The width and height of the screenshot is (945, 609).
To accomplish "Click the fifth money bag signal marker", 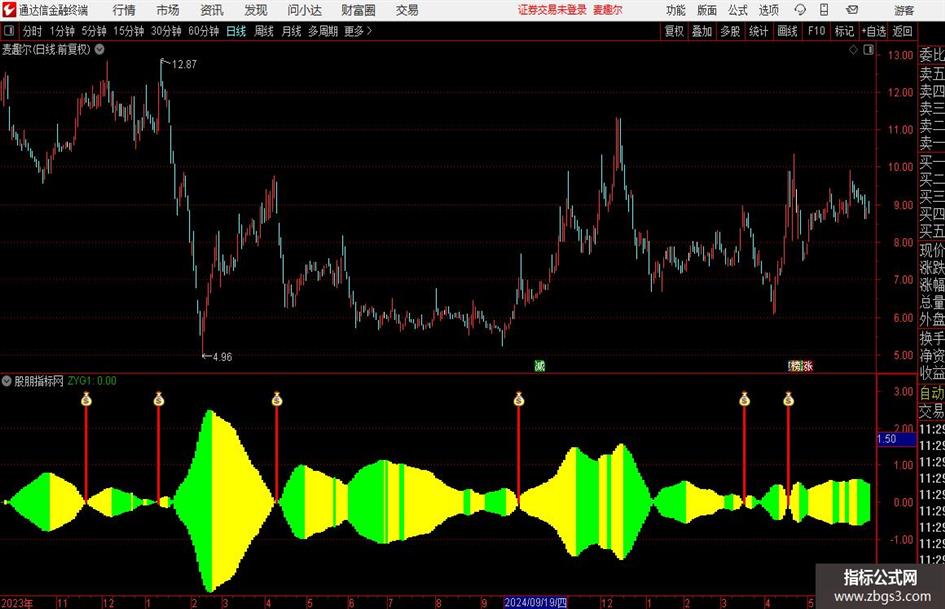I will coord(744,399).
